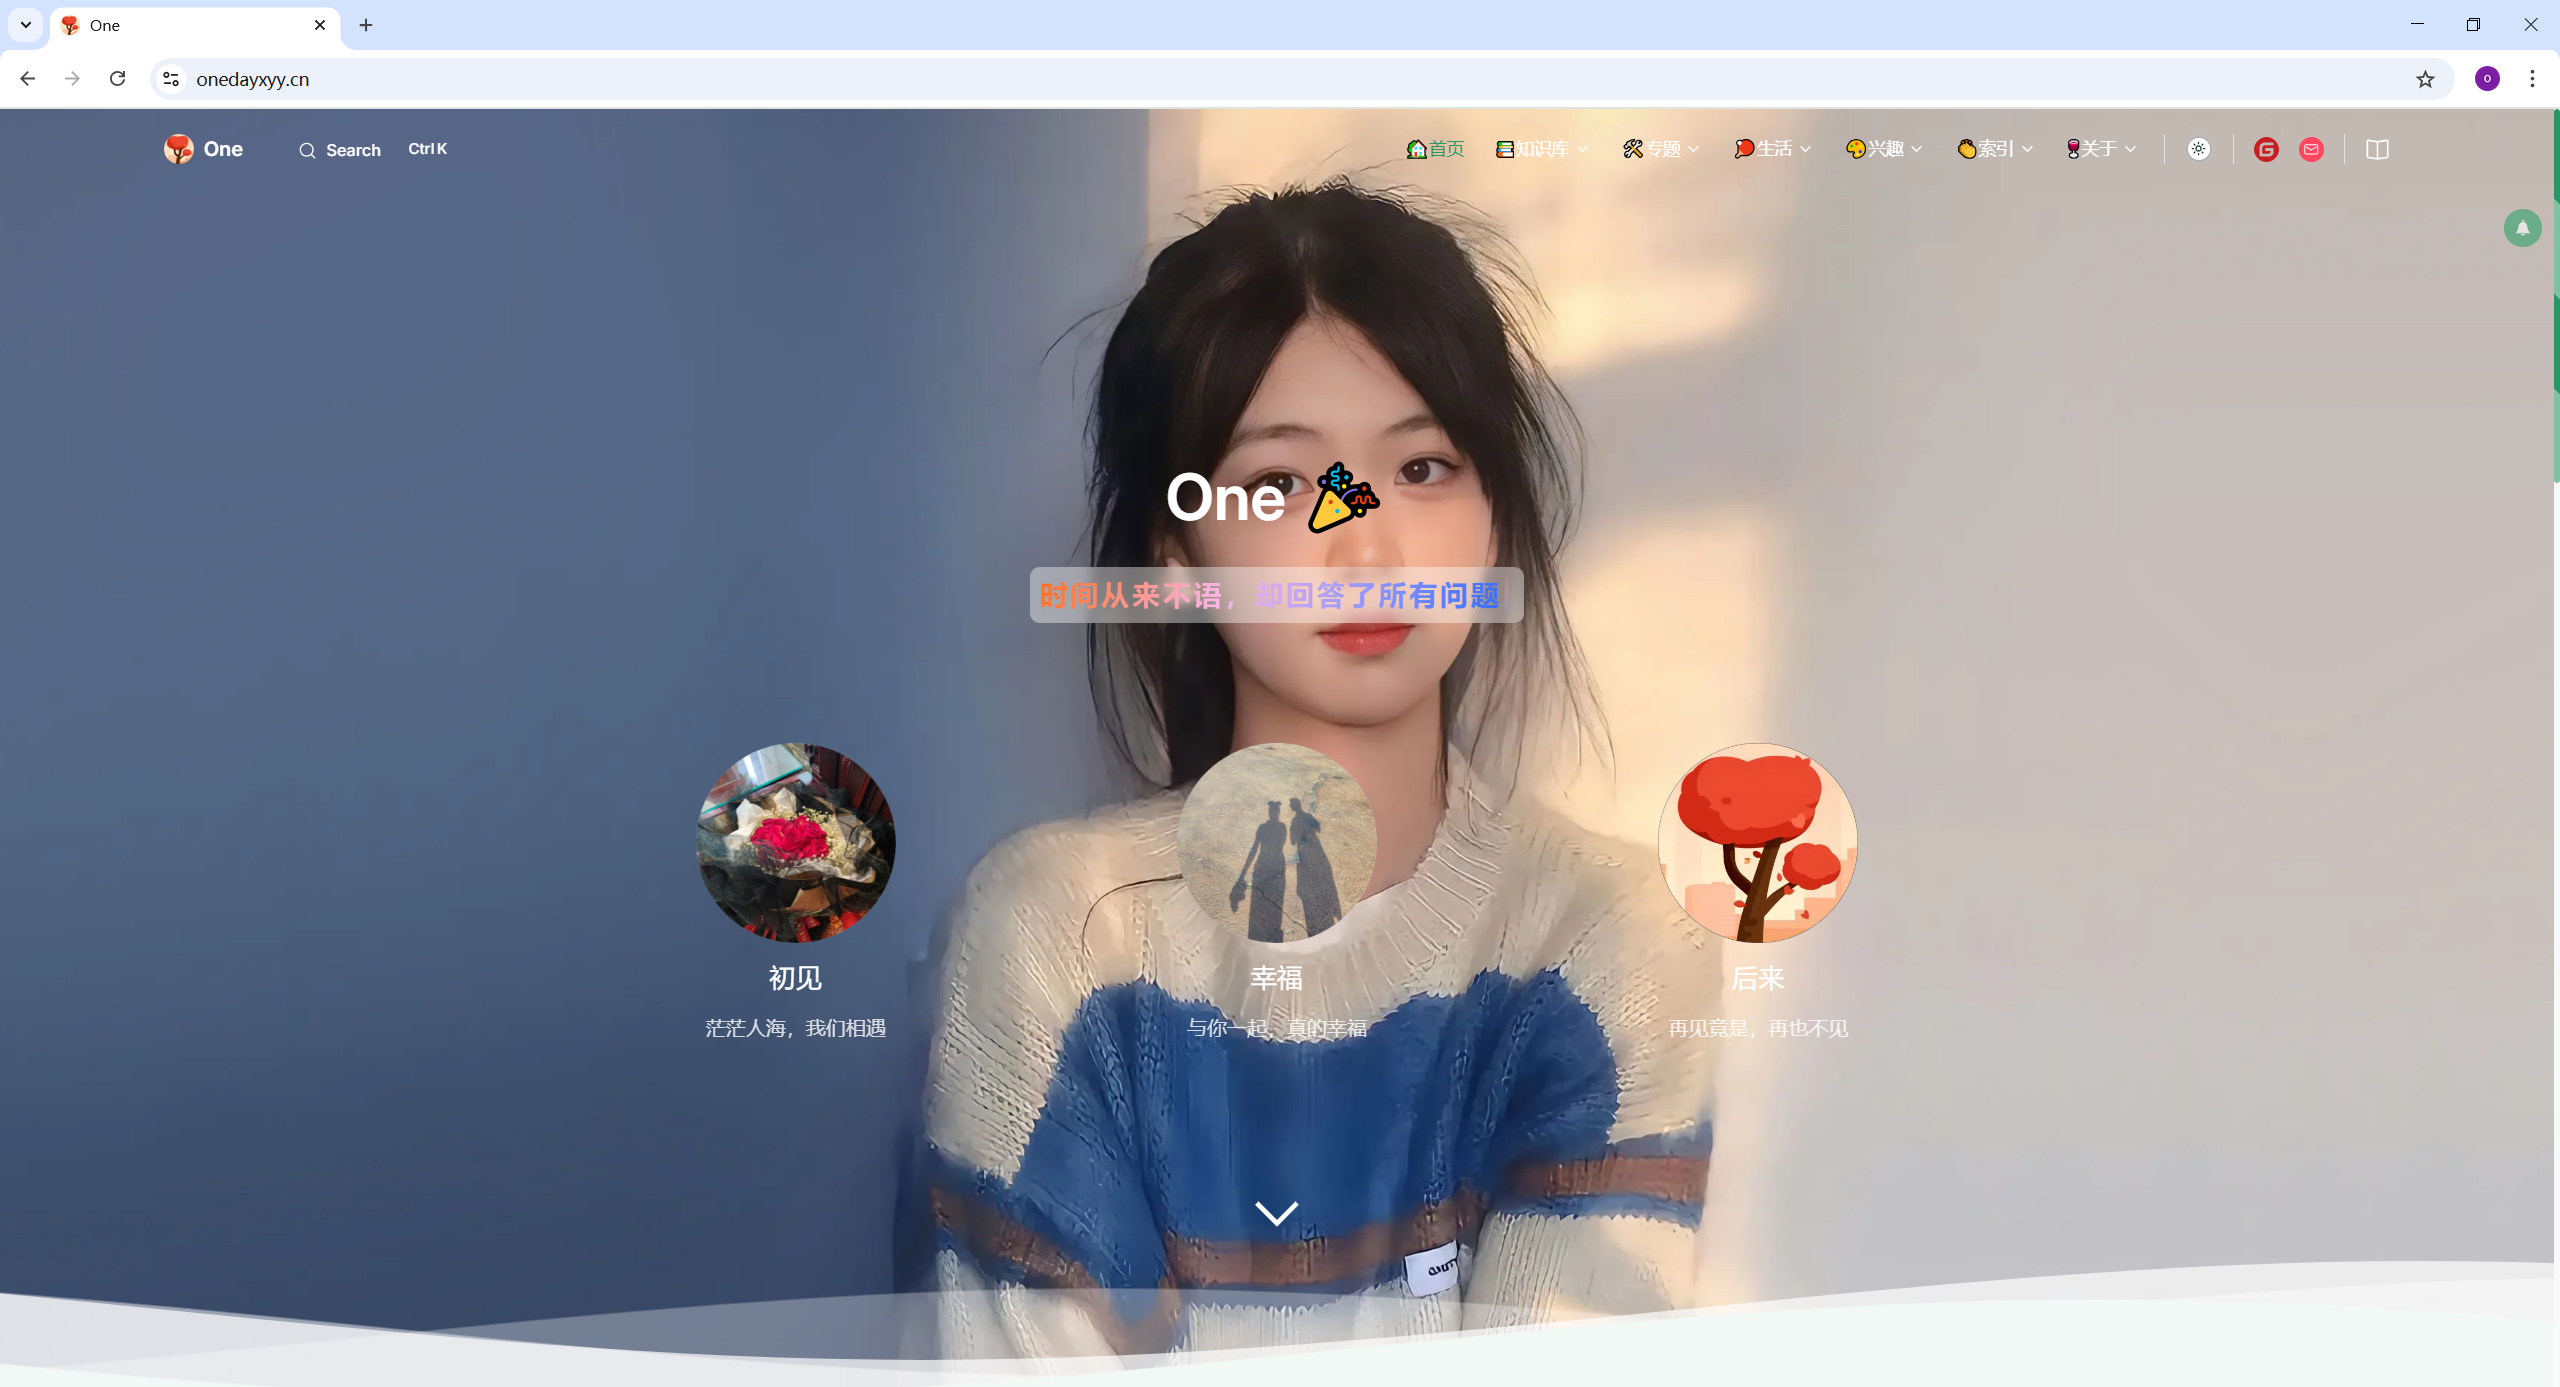Open the 初见 rose bouquet thumbnail

point(796,843)
